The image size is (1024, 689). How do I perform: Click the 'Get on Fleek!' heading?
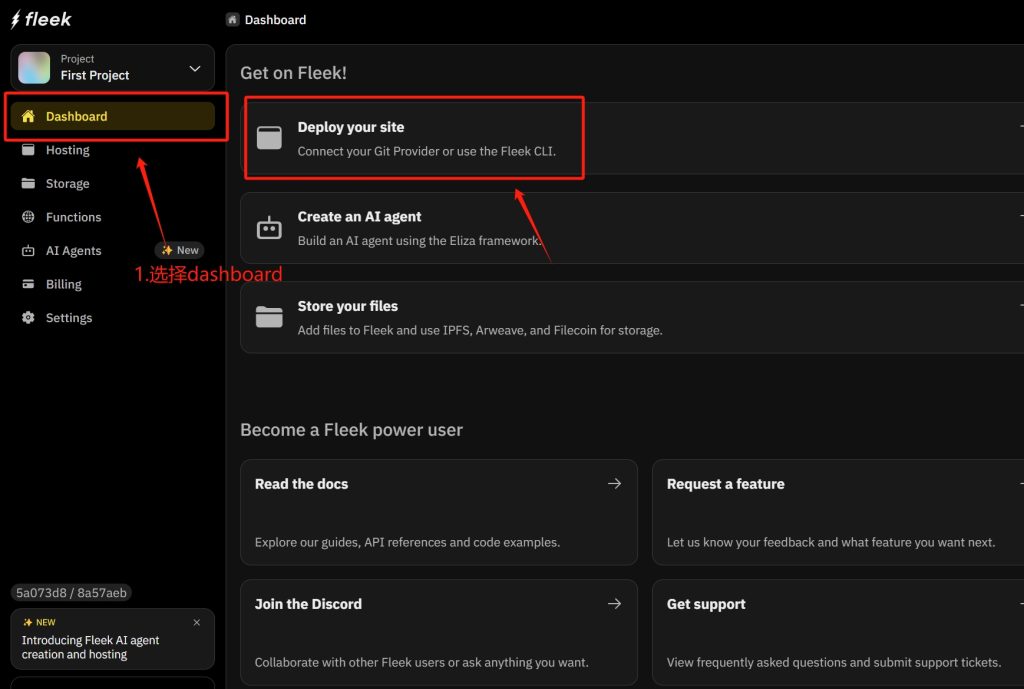293,72
